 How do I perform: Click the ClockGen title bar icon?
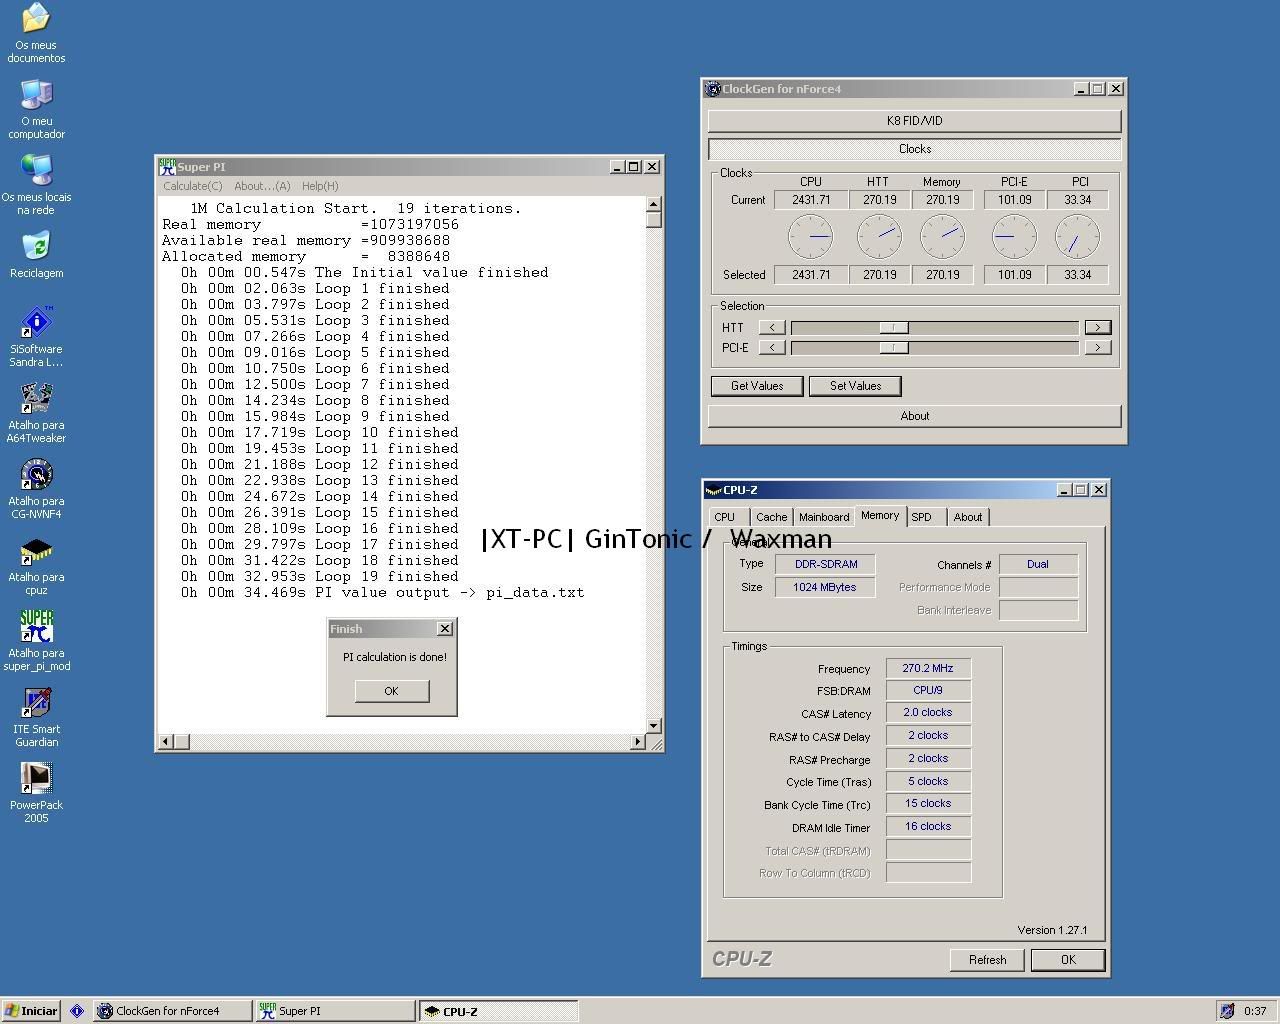pyautogui.click(x=713, y=89)
